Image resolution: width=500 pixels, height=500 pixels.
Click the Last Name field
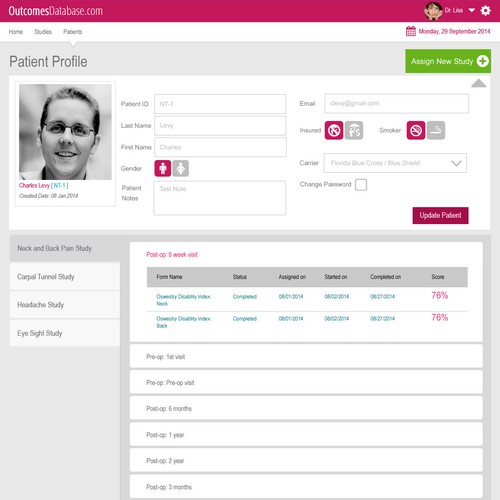tap(220, 125)
